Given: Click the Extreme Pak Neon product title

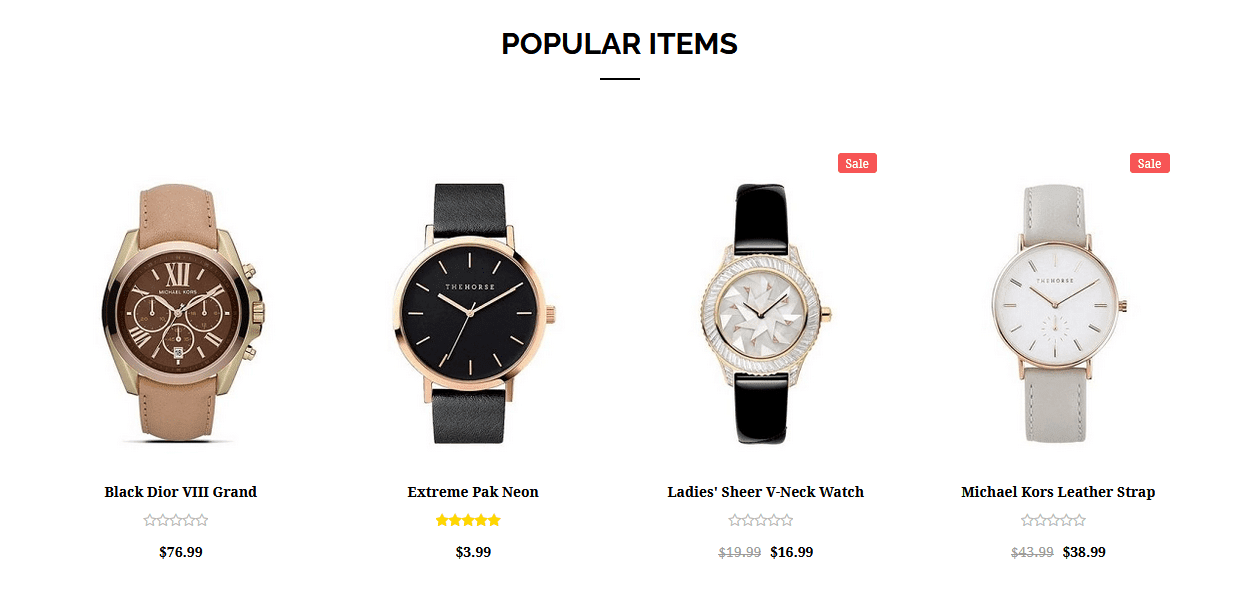Looking at the screenshot, I should pos(473,492).
